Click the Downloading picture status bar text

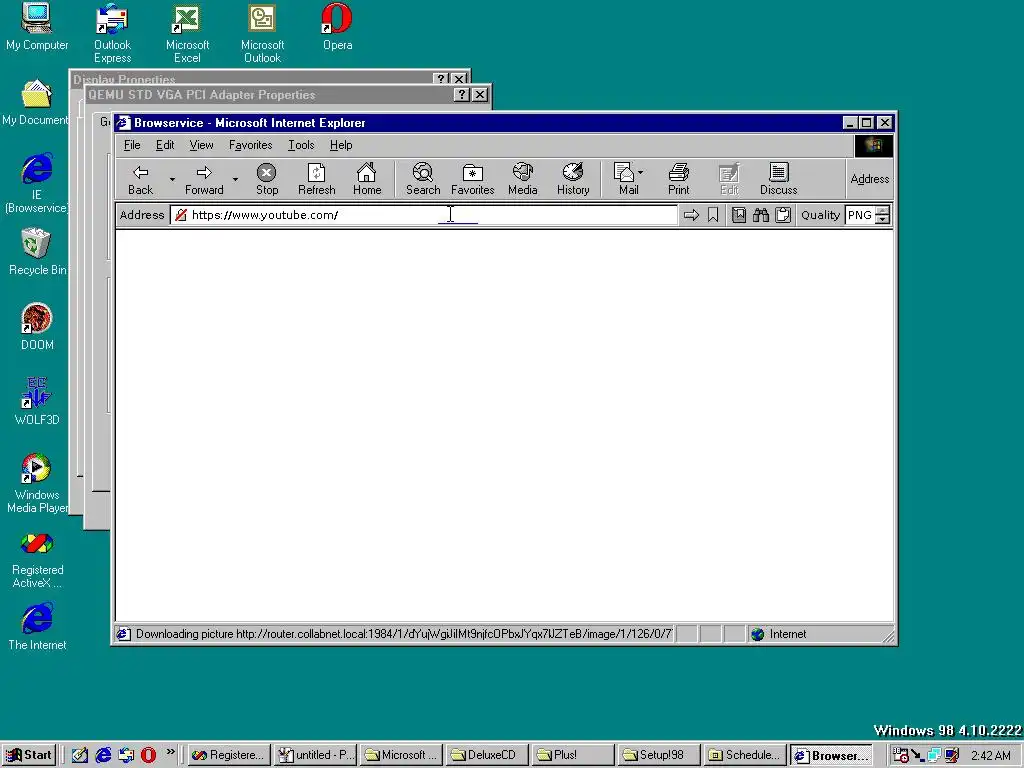[403, 634]
